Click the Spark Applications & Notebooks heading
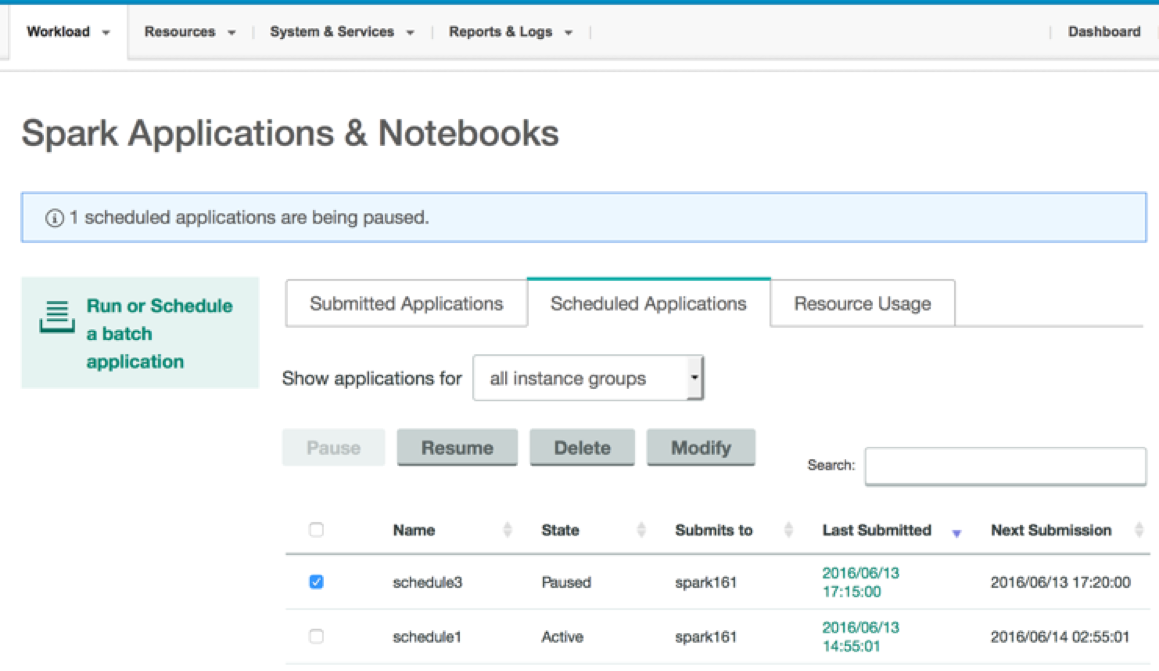This screenshot has height=671, width=1159. (290, 134)
